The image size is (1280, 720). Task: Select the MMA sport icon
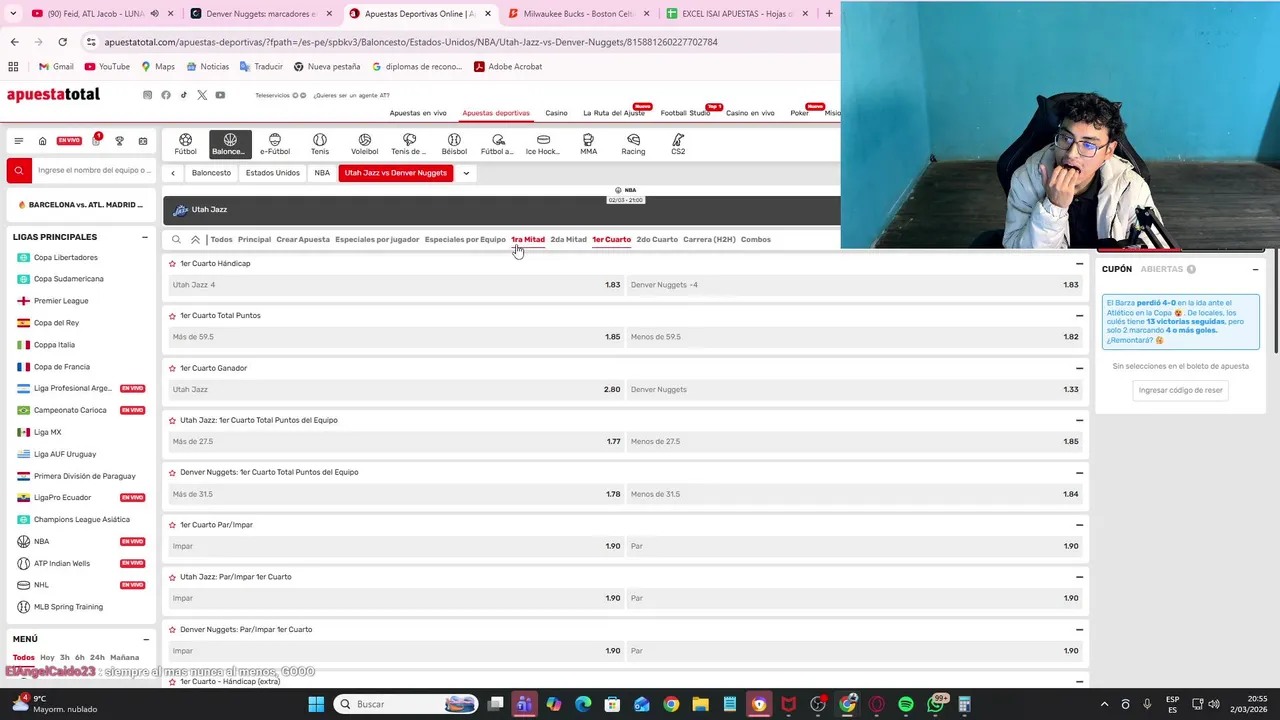click(588, 144)
